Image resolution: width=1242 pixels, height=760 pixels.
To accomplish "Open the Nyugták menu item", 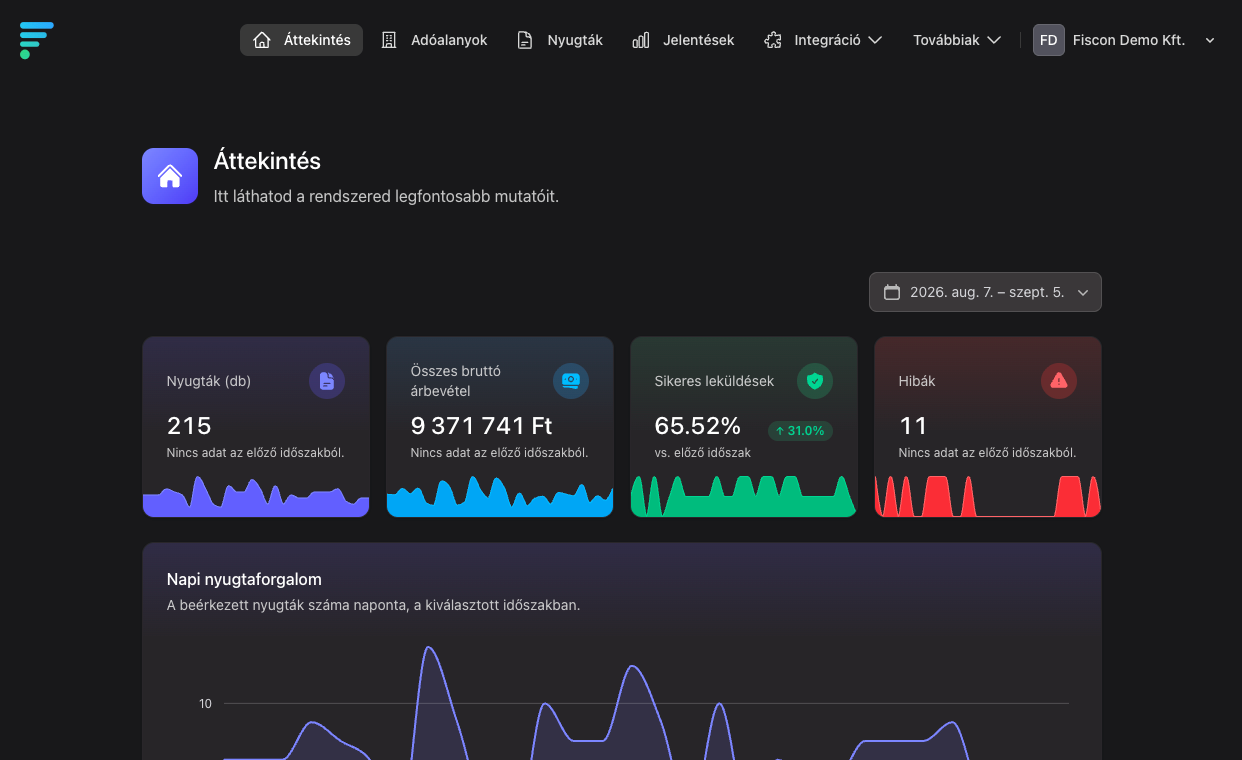I will coord(559,40).
